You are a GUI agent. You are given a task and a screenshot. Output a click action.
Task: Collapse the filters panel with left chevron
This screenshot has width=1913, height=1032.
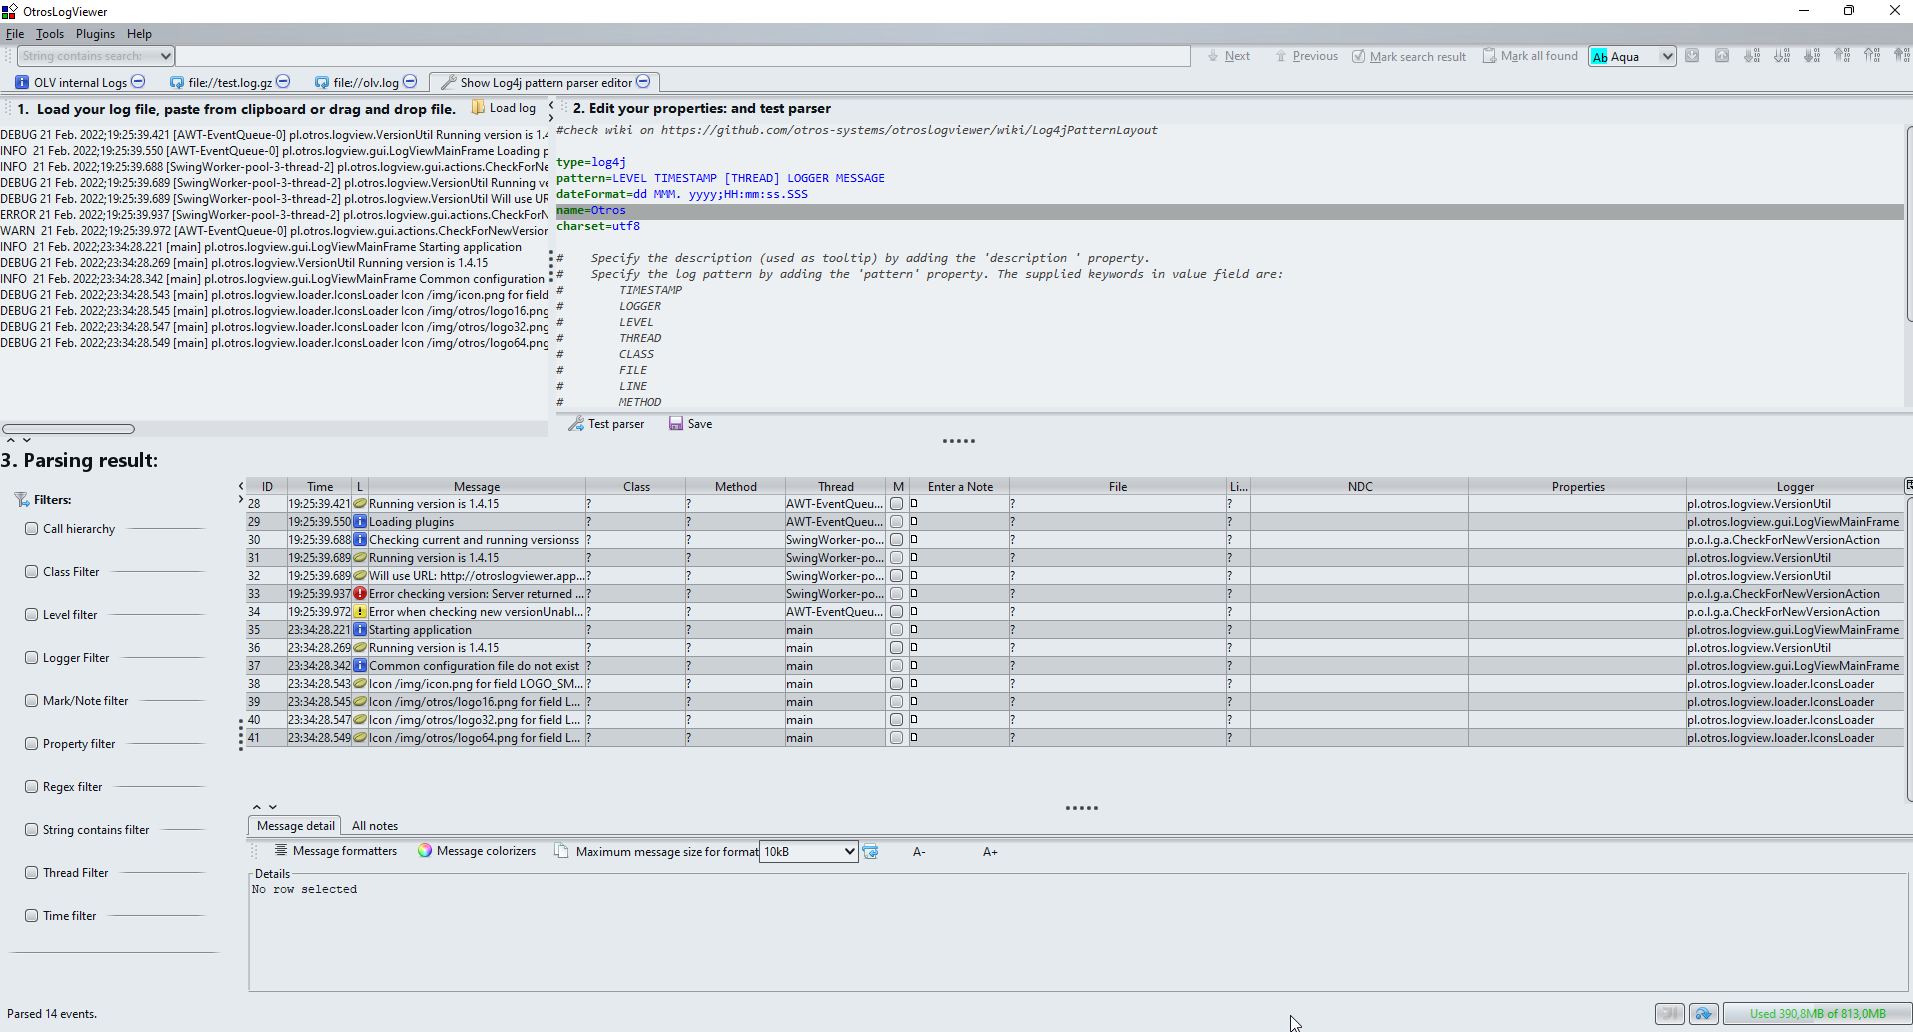point(241,486)
